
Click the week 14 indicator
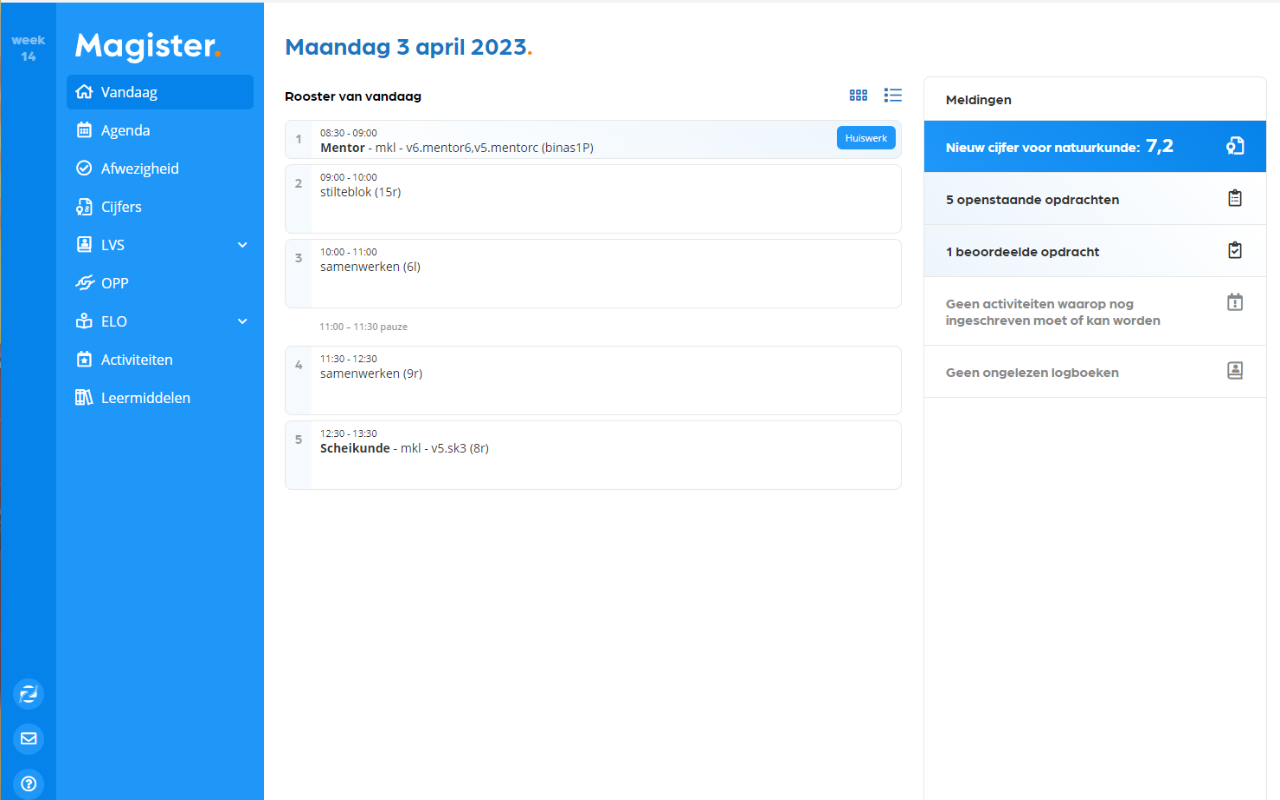tap(28, 48)
